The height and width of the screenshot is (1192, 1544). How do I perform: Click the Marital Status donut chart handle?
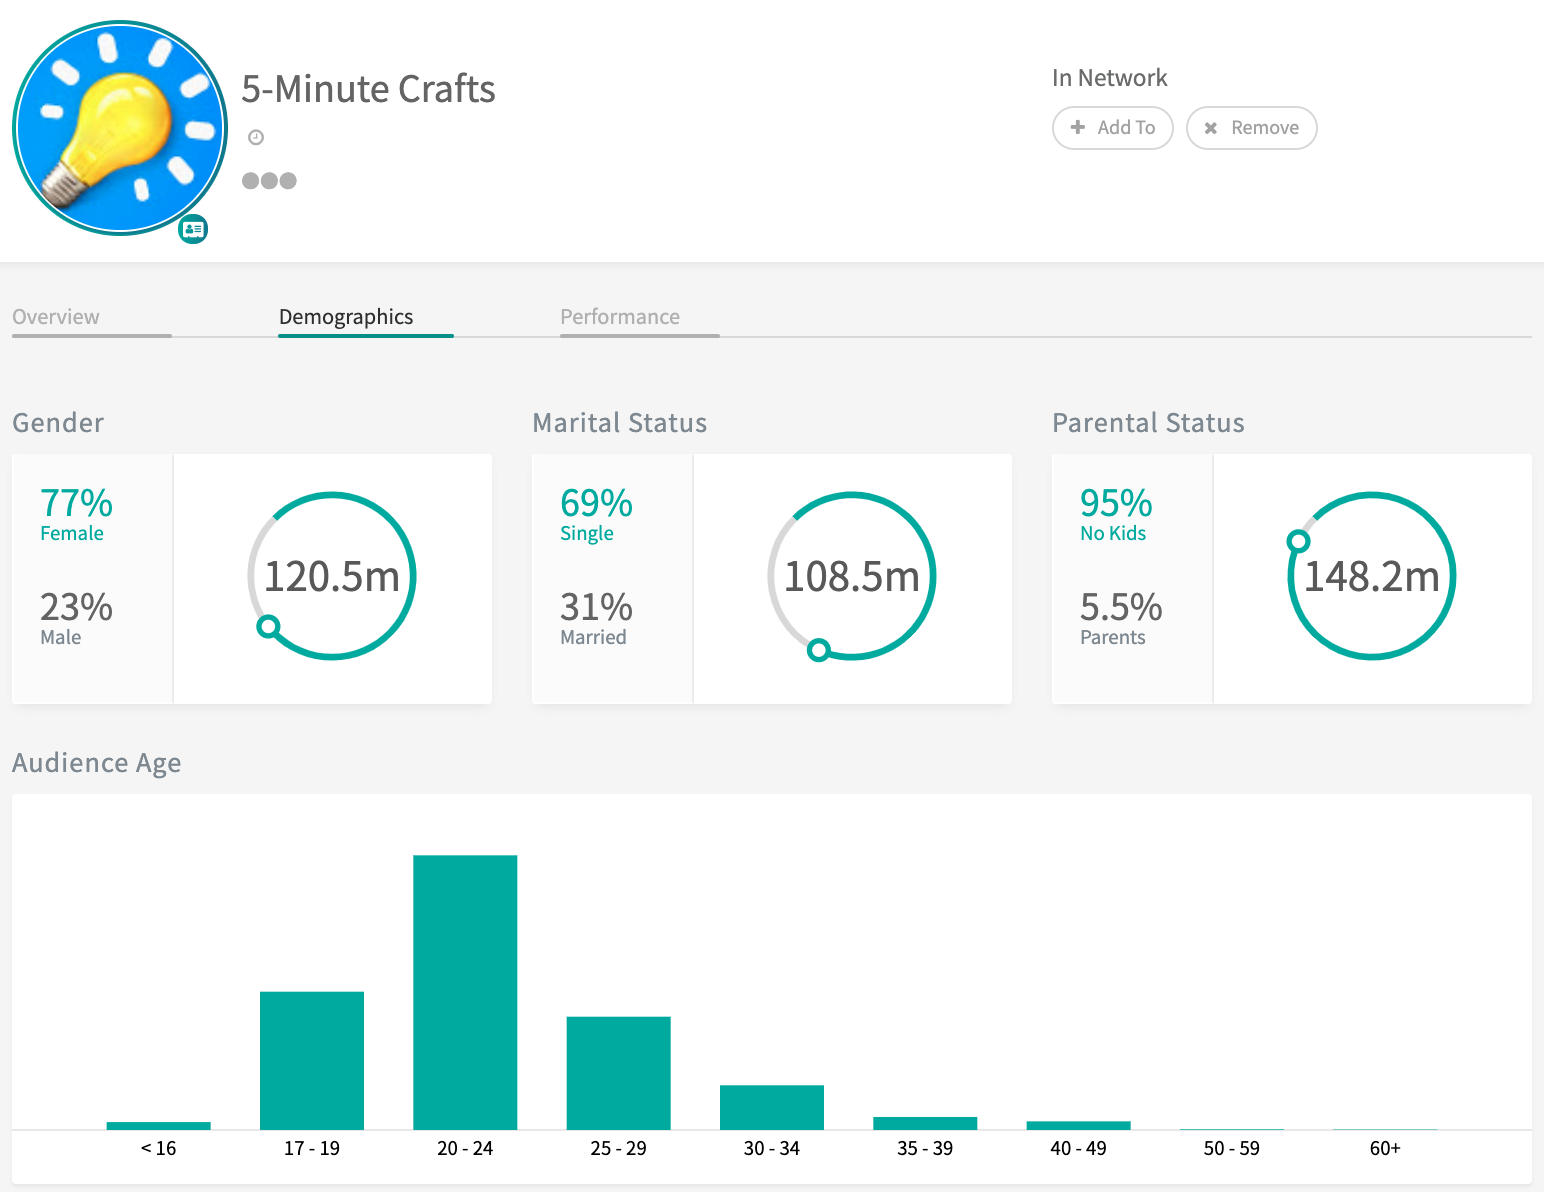tap(819, 651)
